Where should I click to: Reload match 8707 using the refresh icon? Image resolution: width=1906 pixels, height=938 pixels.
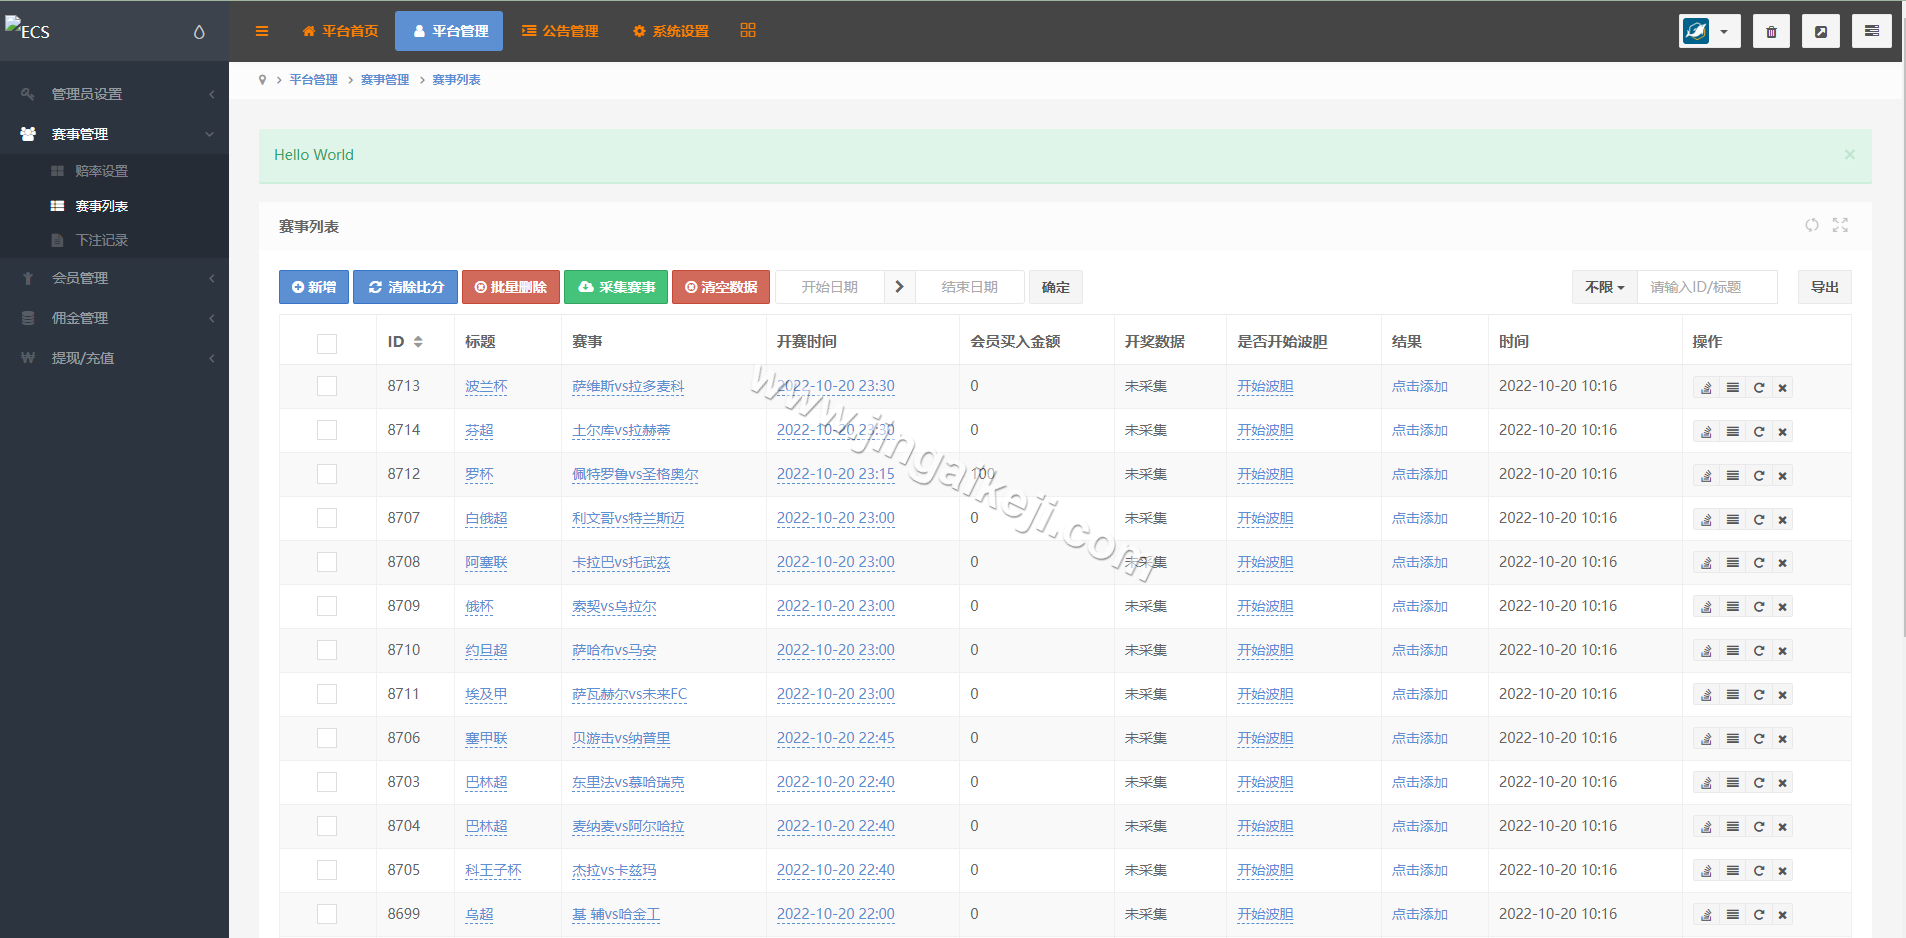click(1758, 519)
